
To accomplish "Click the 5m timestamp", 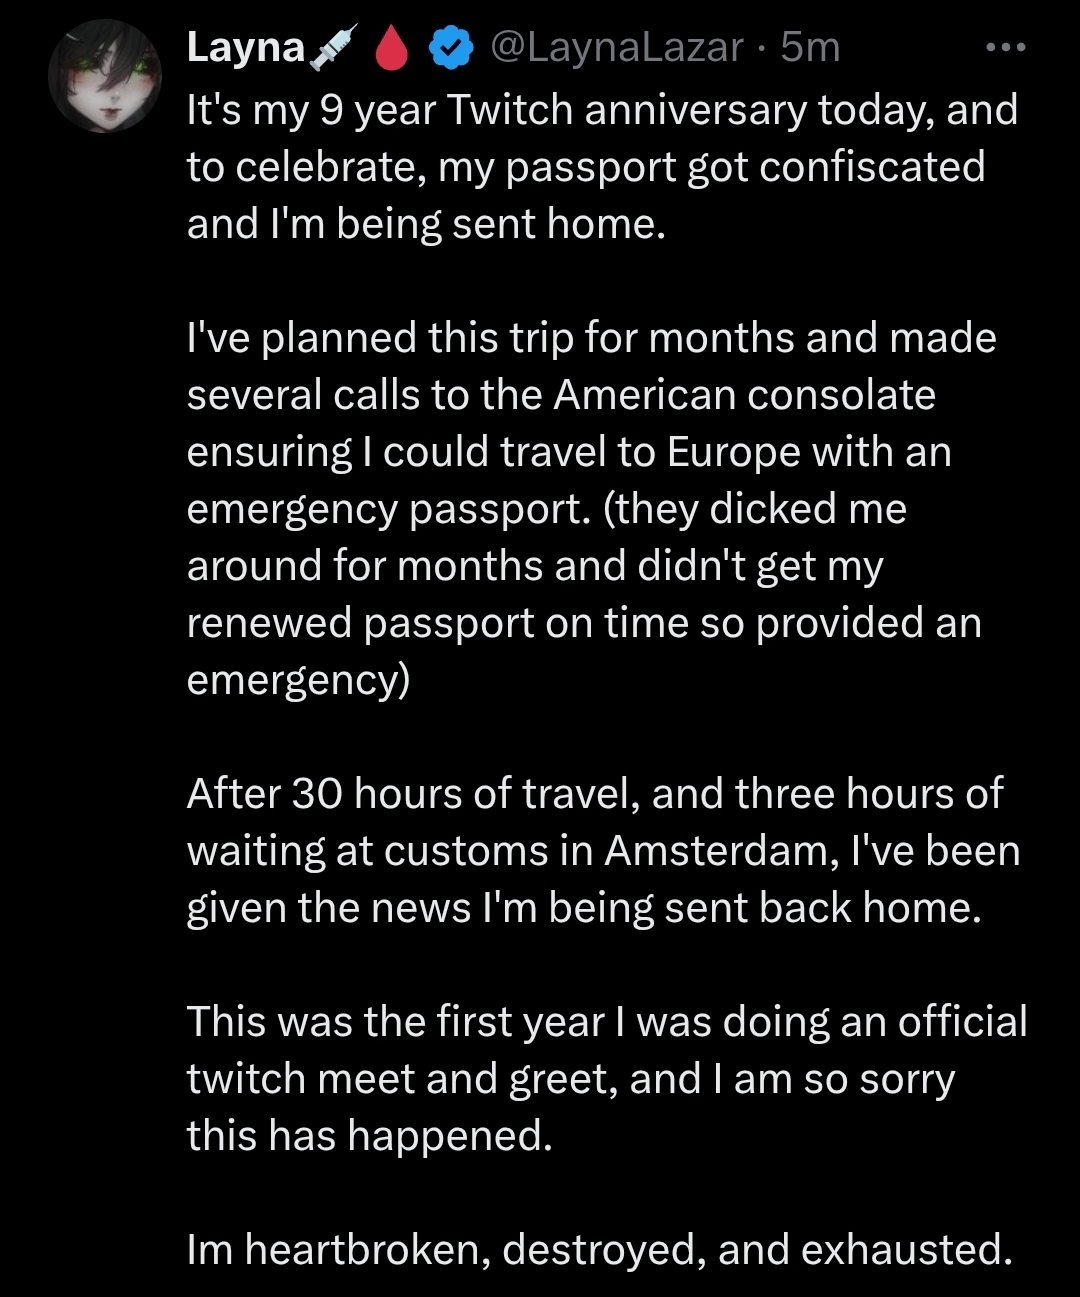I will pos(810,47).
